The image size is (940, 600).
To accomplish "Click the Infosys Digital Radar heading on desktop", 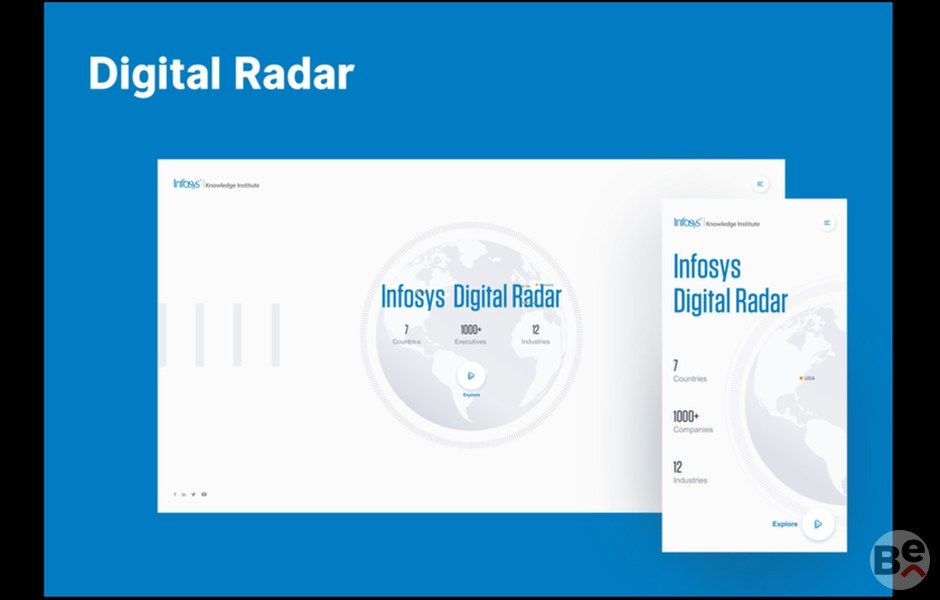I will tap(471, 297).
